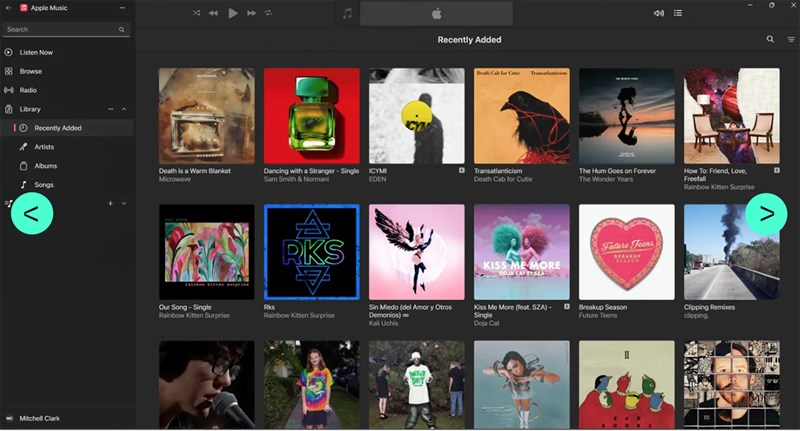Click the Doja Cat artist name
The height and width of the screenshot is (431, 800).
487,323
